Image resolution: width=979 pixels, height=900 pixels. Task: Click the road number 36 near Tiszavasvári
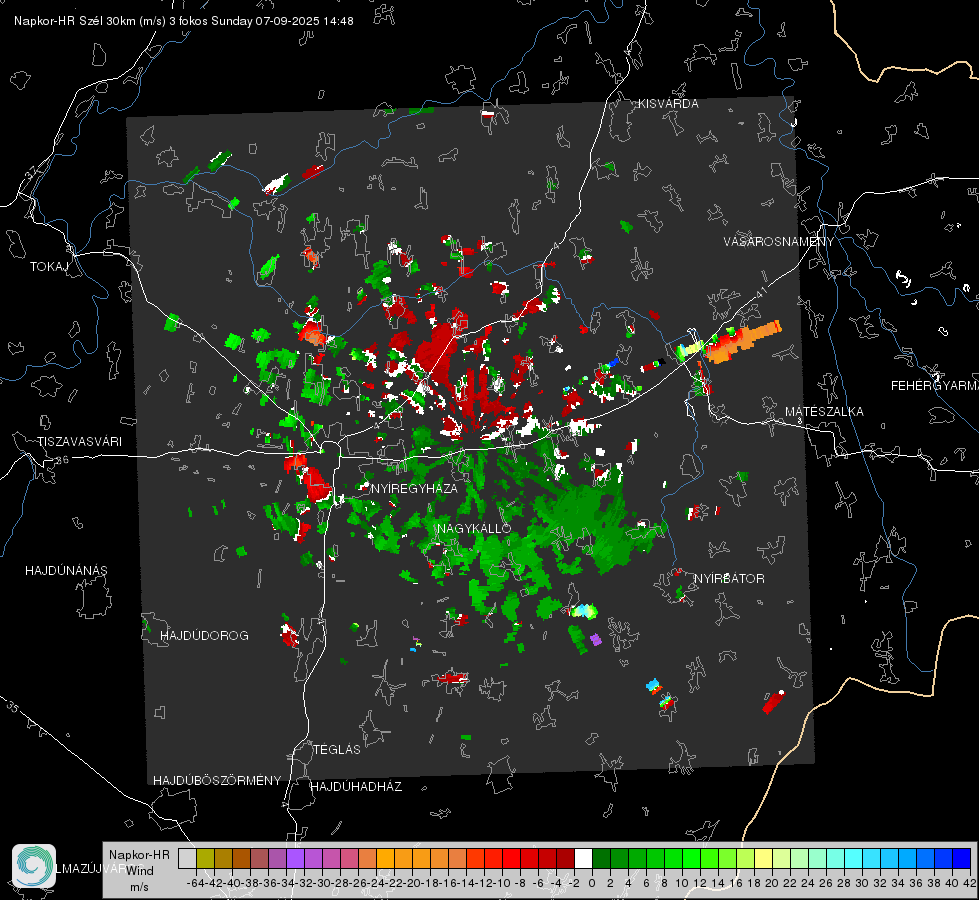point(62,460)
